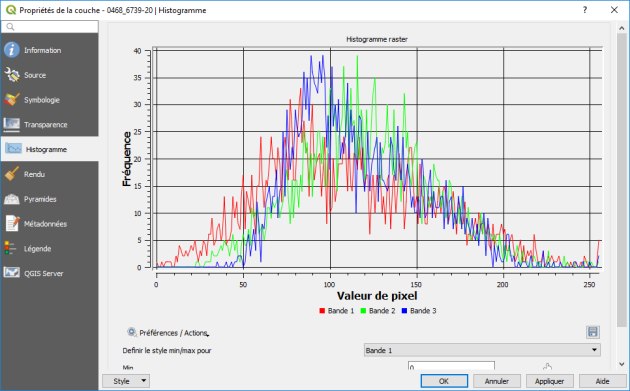Close the layer properties dialog
The image size is (630, 391).
tap(614, 10)
